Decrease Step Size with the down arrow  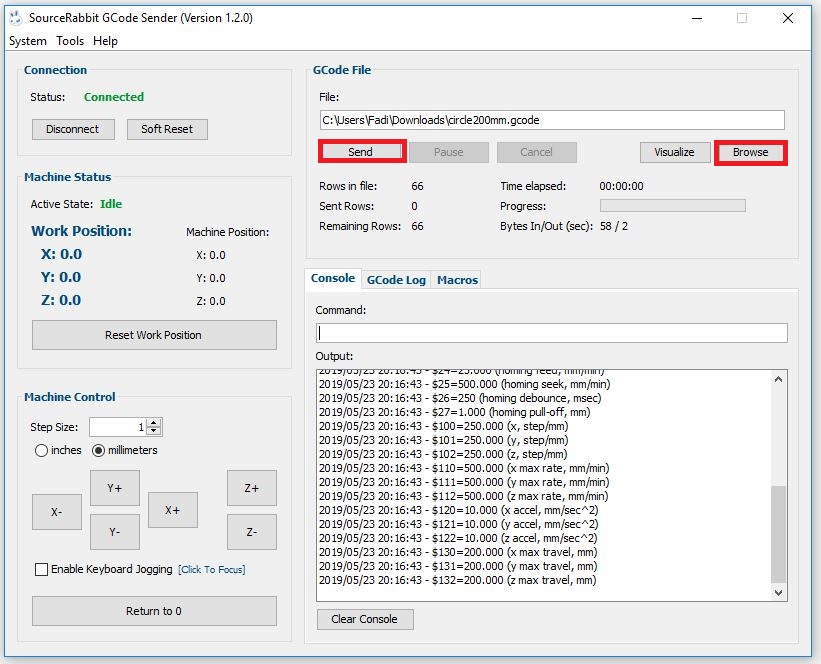153,431
